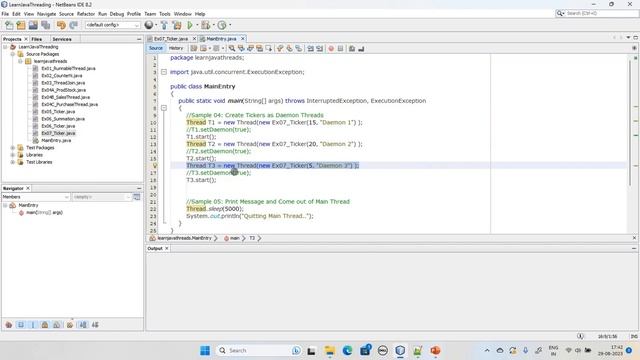Click the History view button
Screen dimensions: 640x360
[176, 48]
